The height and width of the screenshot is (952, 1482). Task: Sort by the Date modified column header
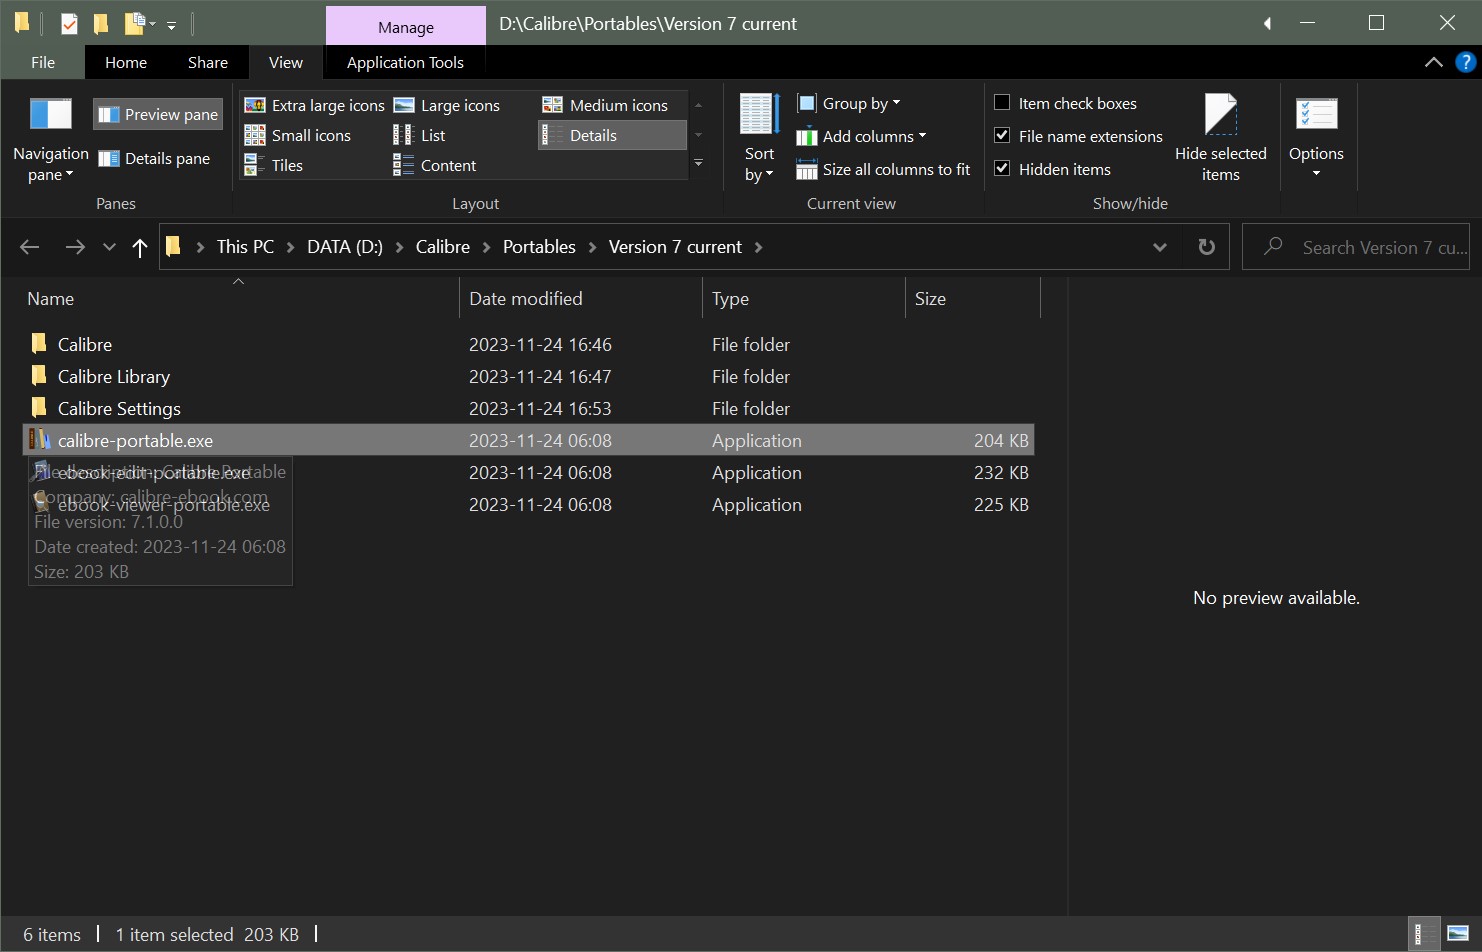point(581,298)
